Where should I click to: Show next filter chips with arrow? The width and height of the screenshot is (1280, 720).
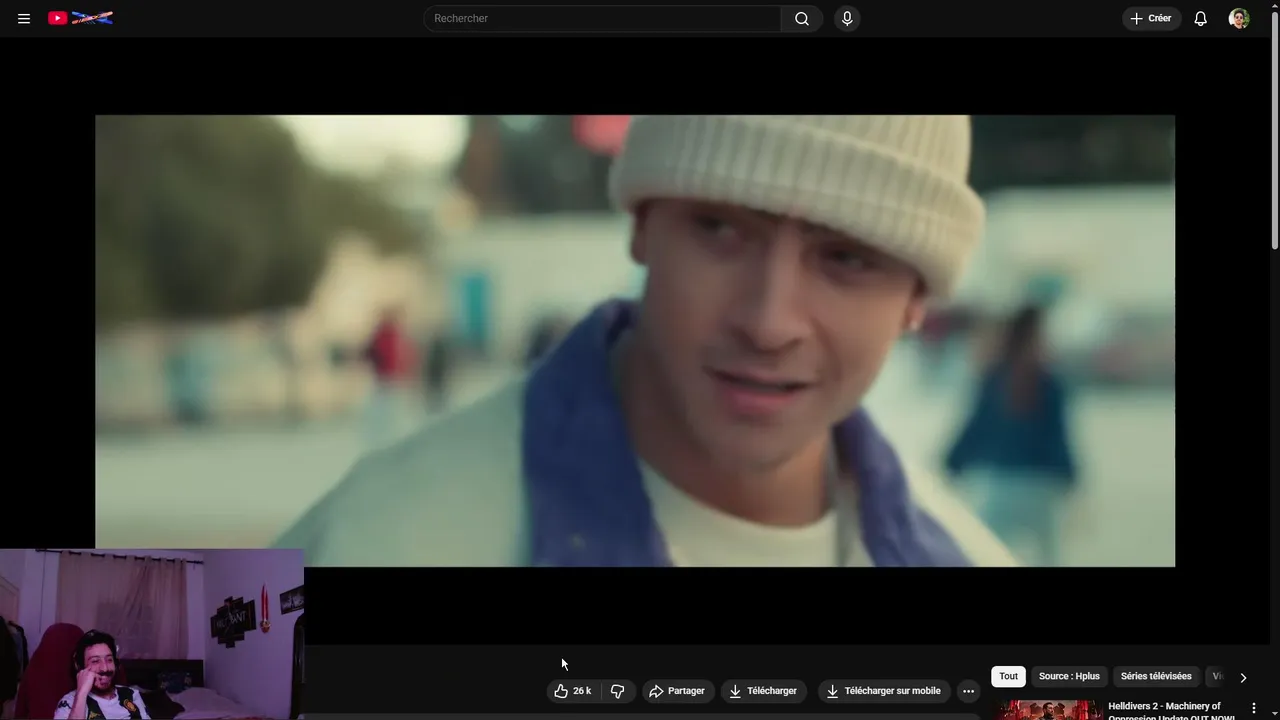click(1243, 677)
